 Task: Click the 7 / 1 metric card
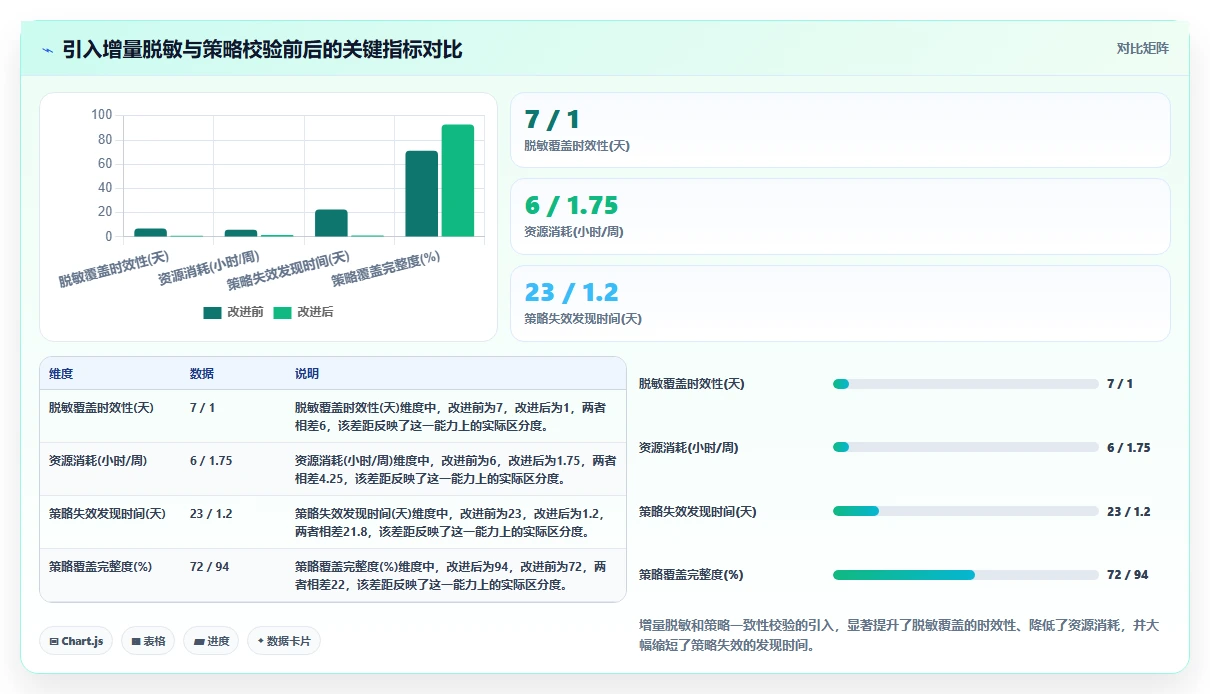[840, 130]
